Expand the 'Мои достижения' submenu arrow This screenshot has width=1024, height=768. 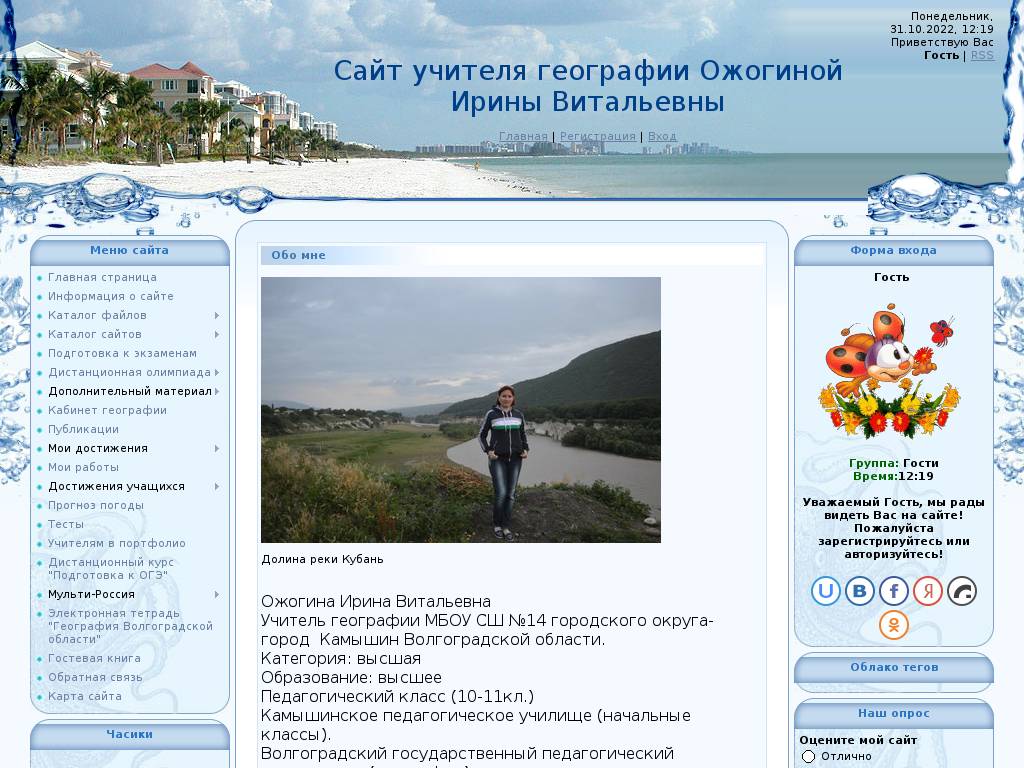217,449
